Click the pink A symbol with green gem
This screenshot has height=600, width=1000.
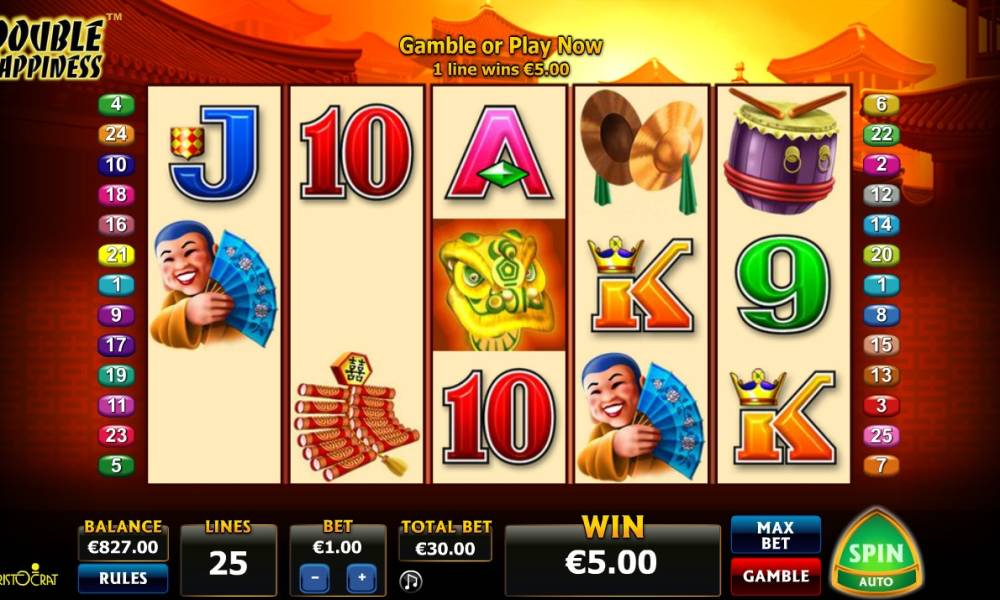click(x=499, y=153)
